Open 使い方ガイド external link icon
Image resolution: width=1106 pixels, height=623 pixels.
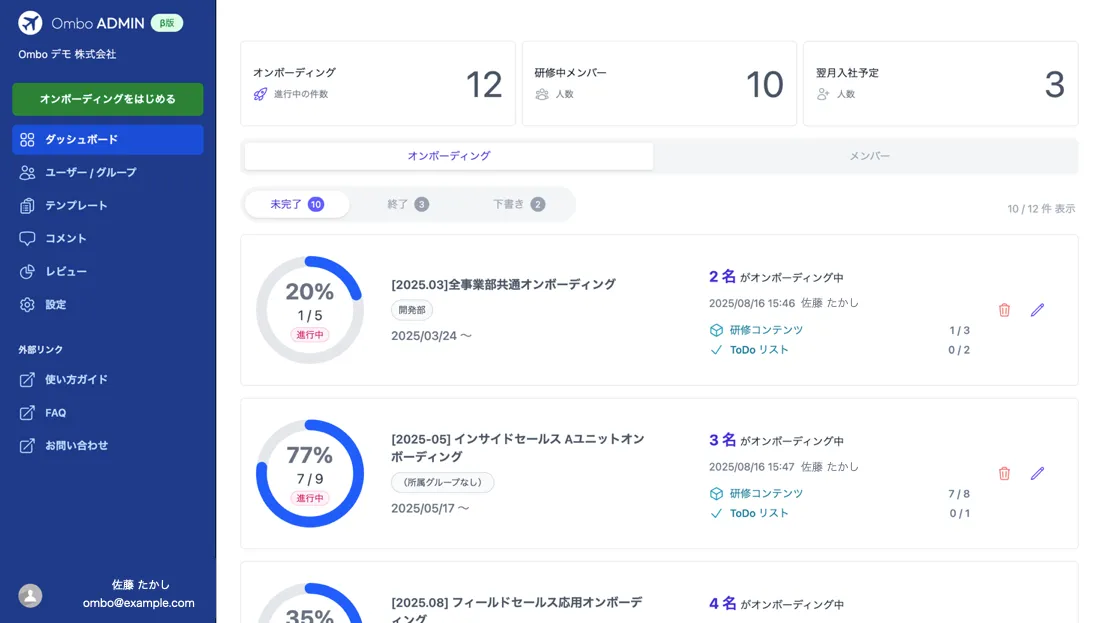pyautogui.click(x=28, y=379)
